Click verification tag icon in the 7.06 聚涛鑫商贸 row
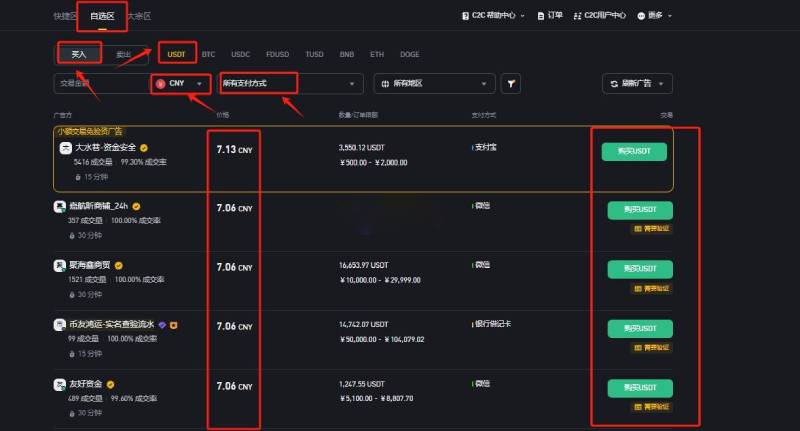The height and width of the screenshot is (431, 800). 637,289
